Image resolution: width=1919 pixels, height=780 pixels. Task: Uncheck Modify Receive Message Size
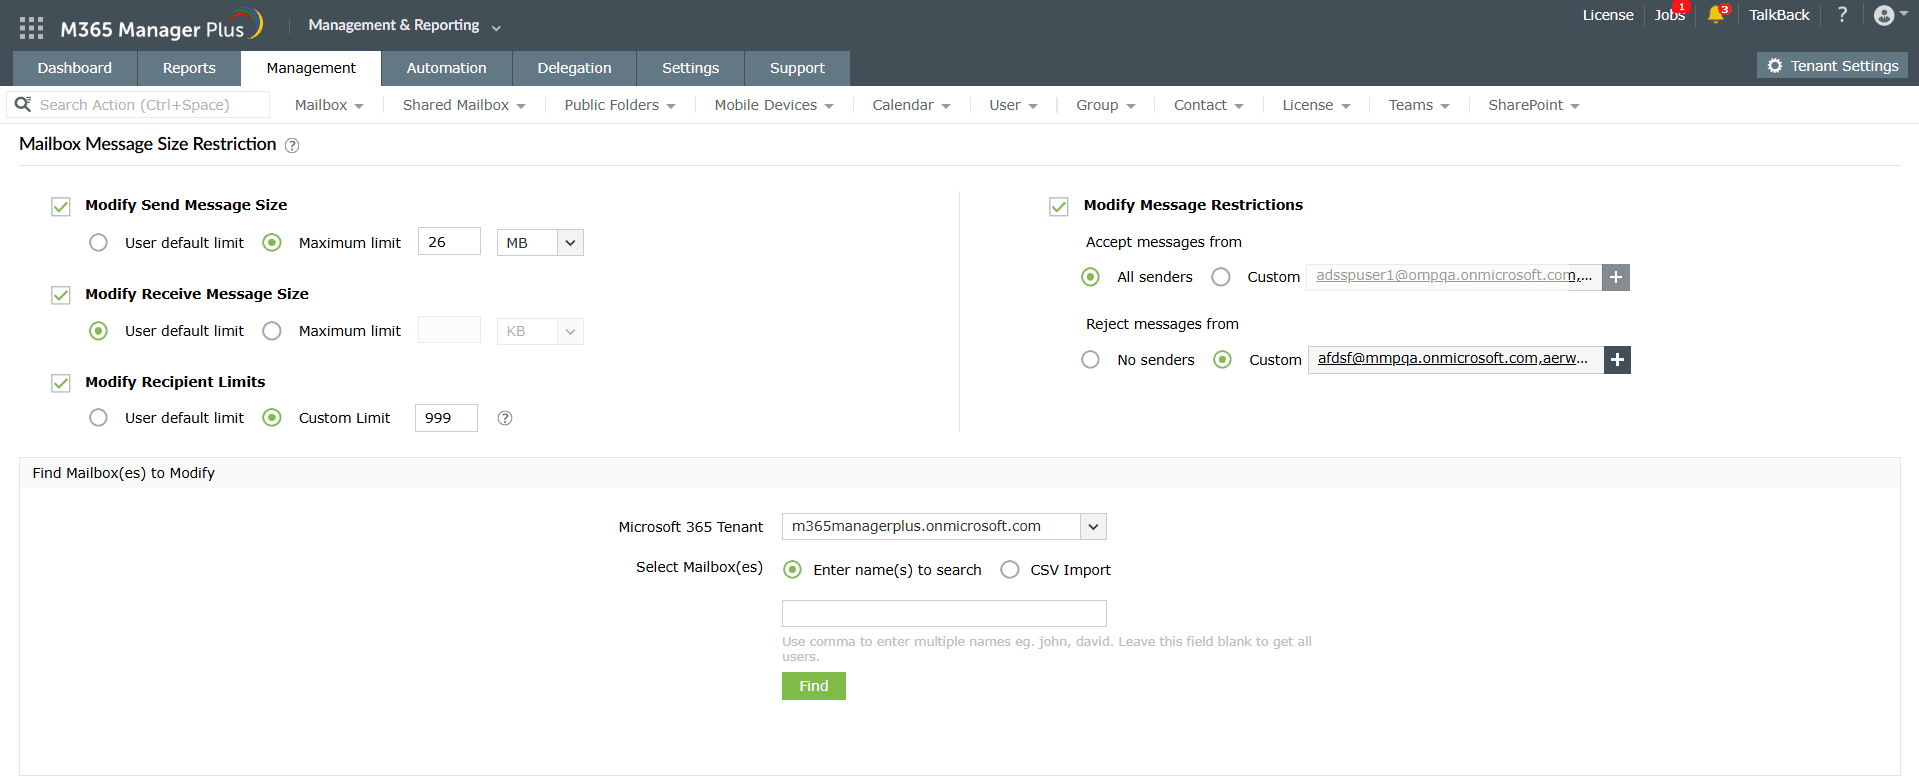(x=61, y=295)
